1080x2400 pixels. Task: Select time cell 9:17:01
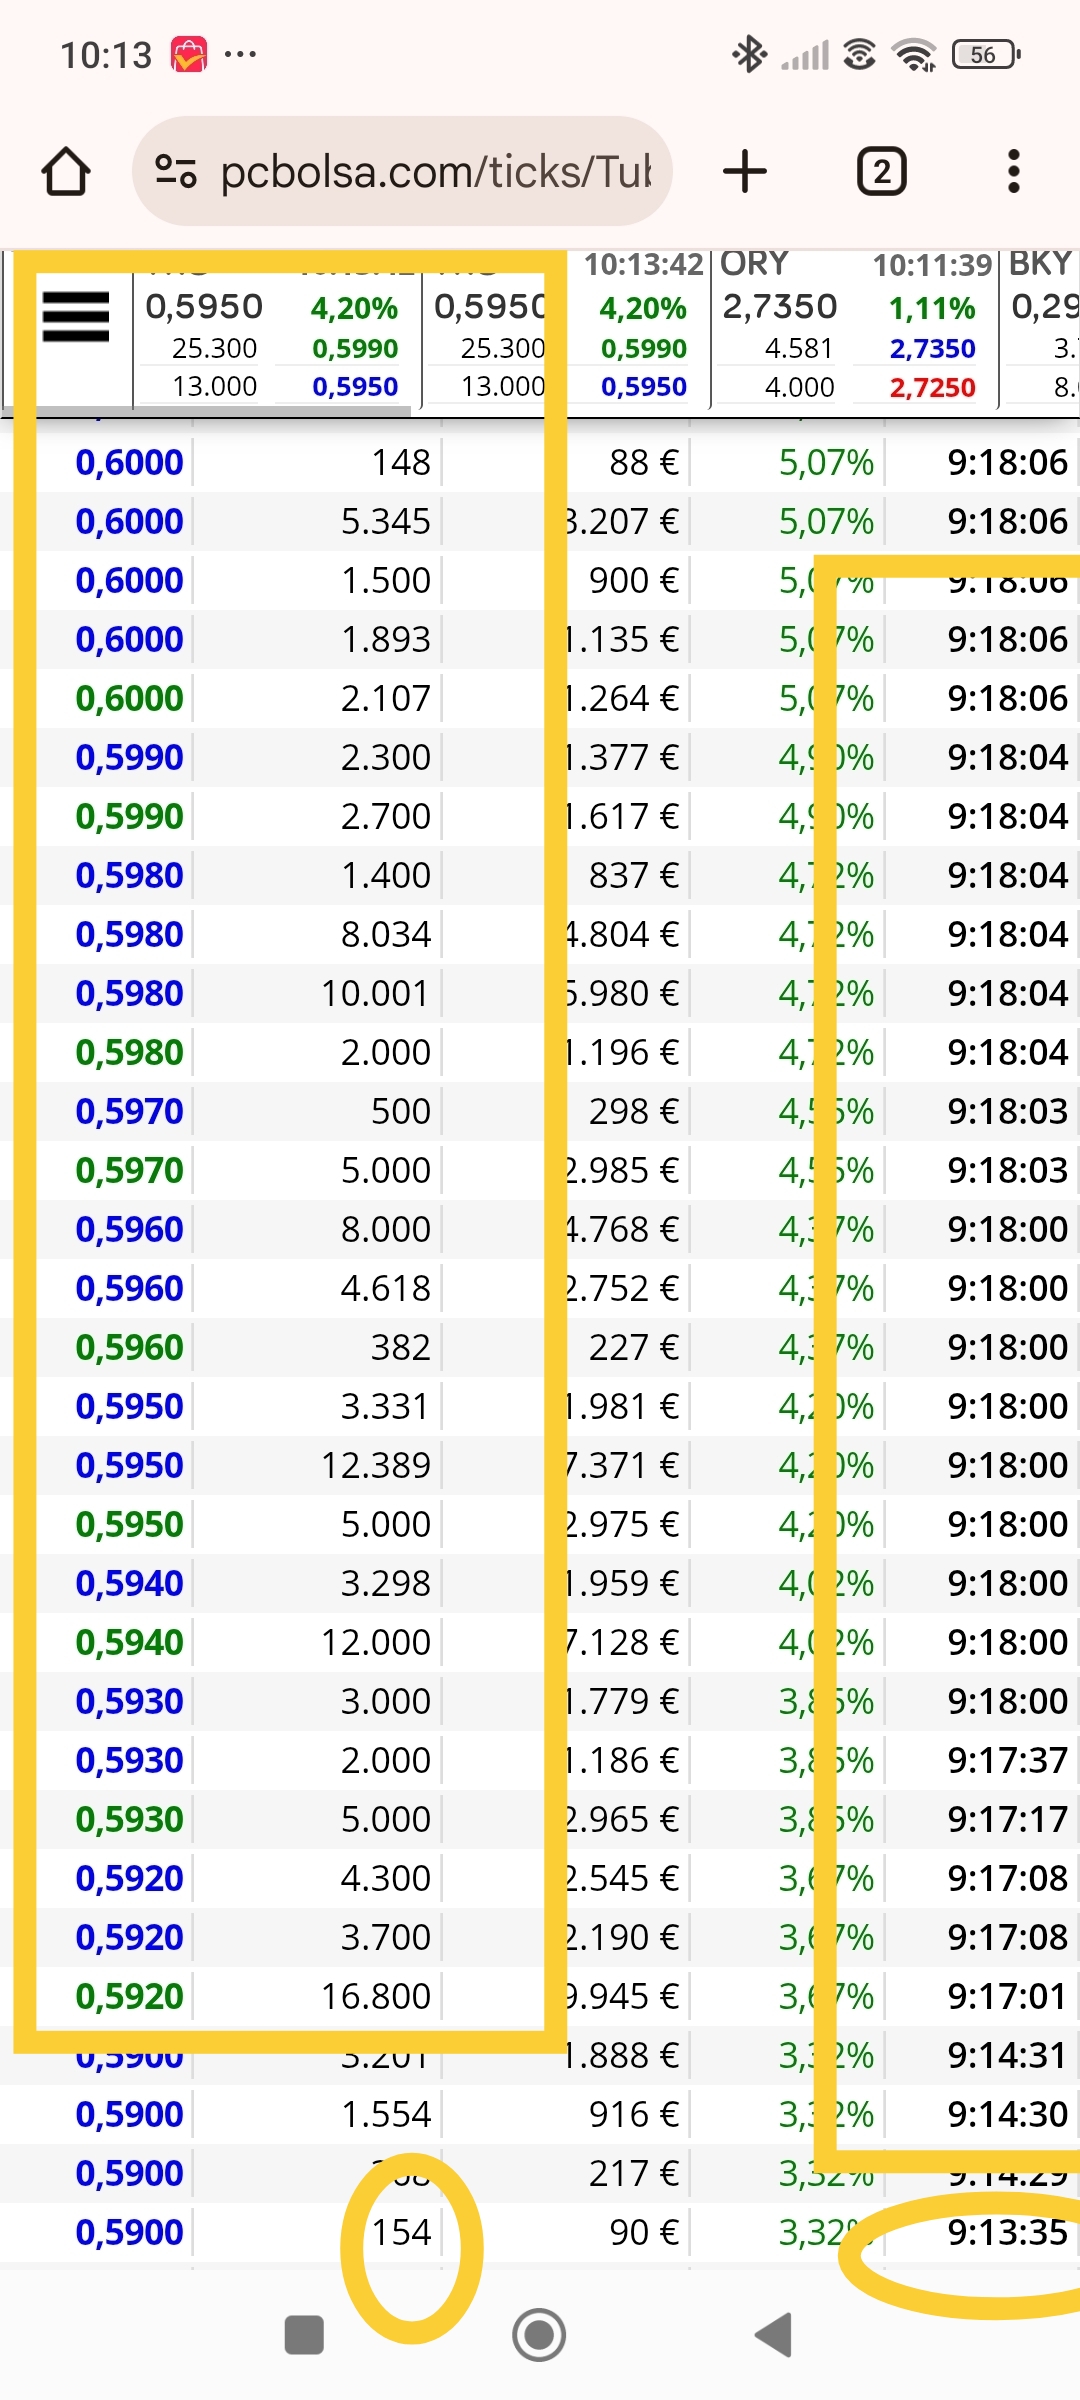click(1008, 1996)
